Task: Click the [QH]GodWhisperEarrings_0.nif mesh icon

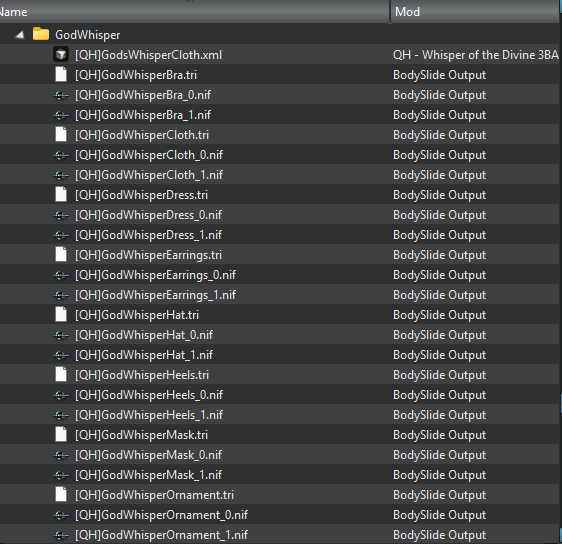Action: [61, 276]
